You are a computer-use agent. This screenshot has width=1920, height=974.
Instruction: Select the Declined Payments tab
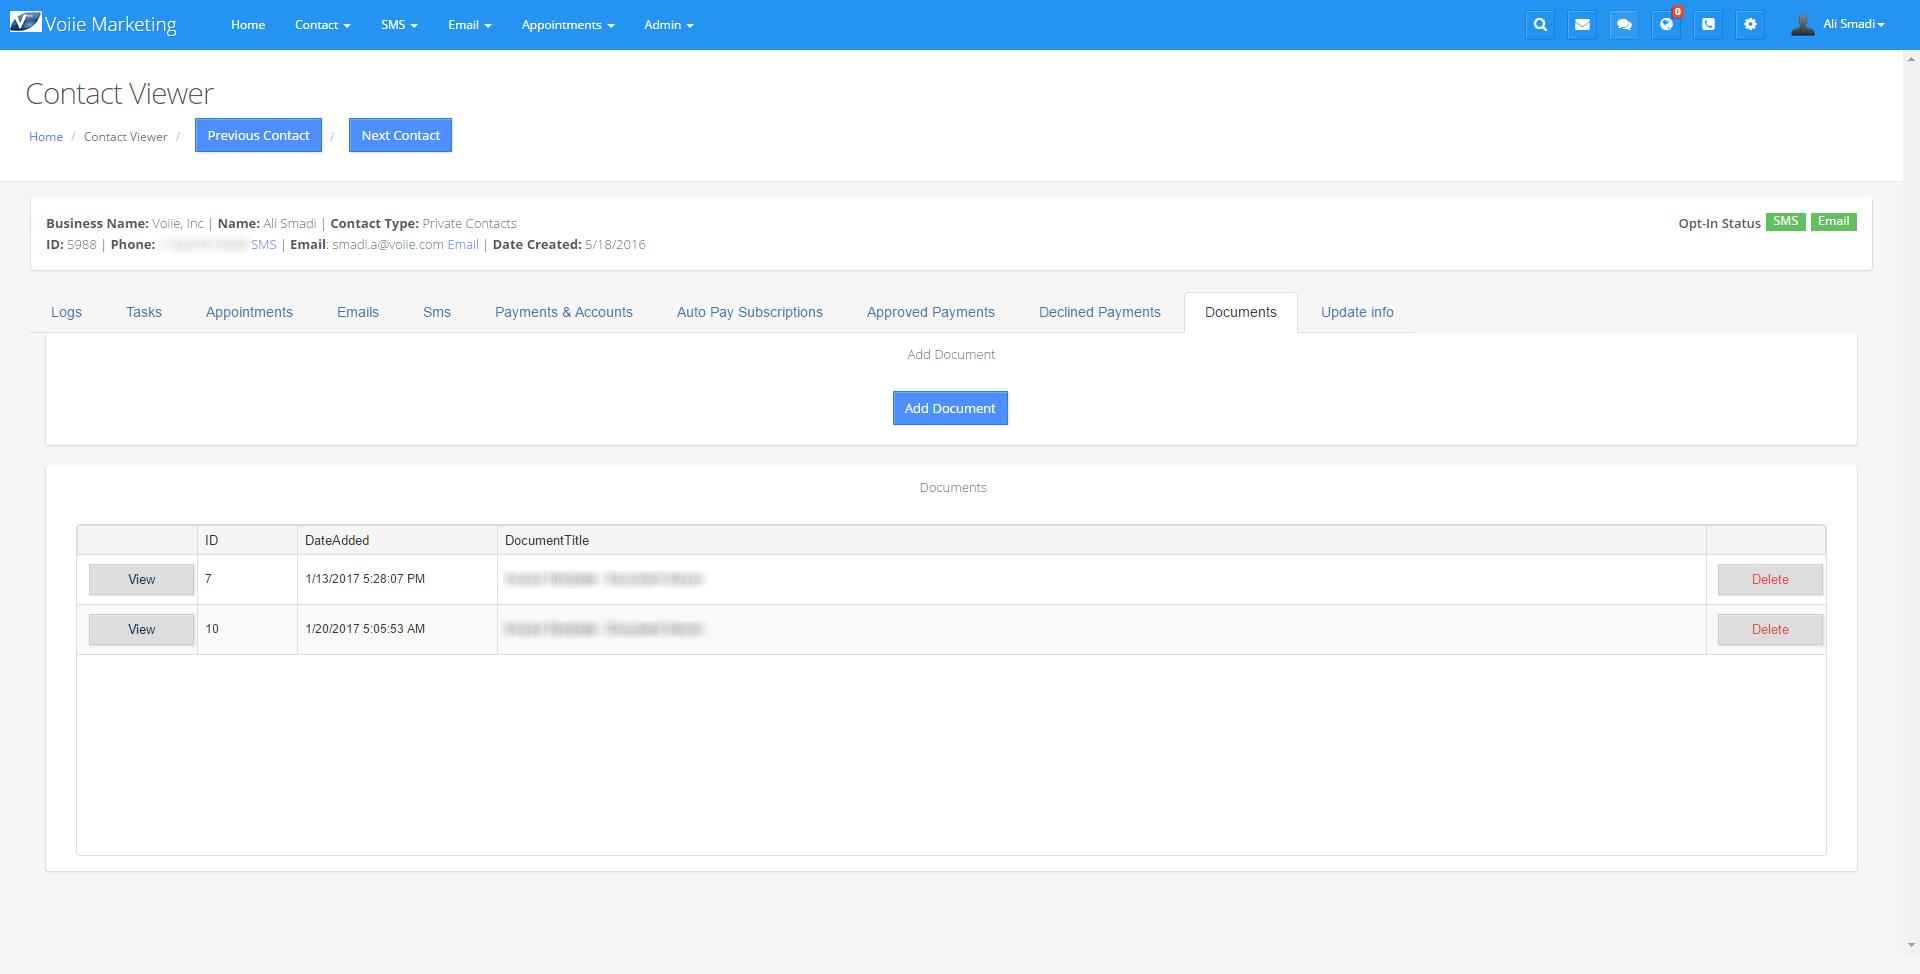tap(1099, 312)
